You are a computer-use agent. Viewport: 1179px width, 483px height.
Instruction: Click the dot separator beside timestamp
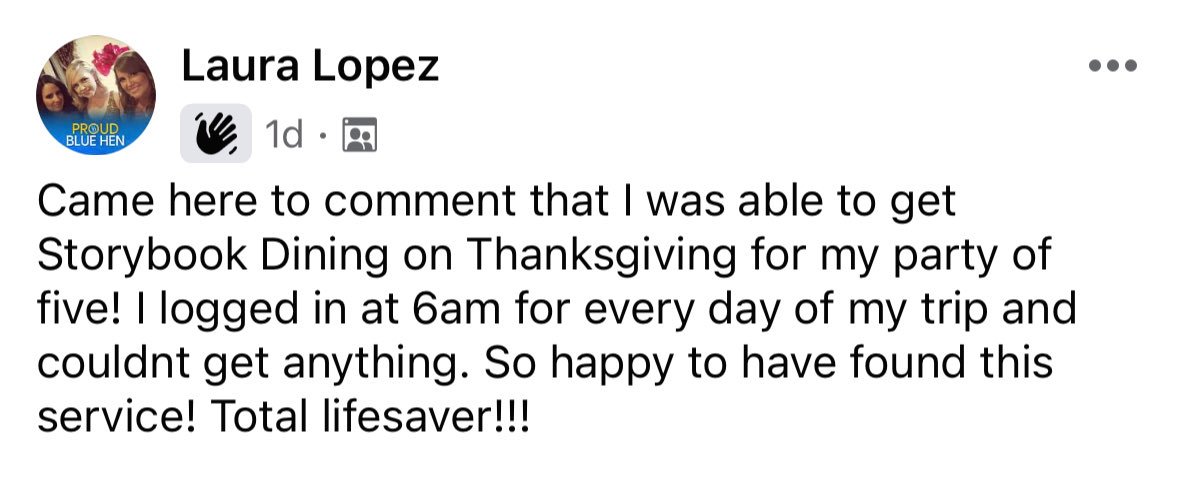[322, 136]
